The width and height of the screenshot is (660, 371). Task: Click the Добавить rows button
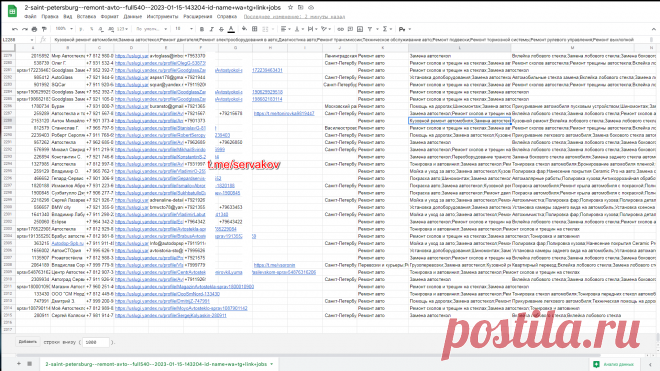click(x=28, y=342)
